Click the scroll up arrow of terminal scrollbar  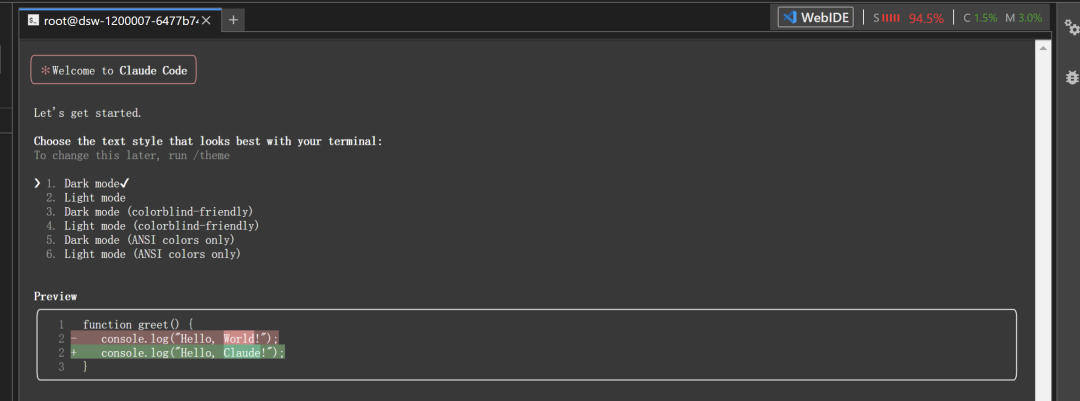tap(1044, 47)
